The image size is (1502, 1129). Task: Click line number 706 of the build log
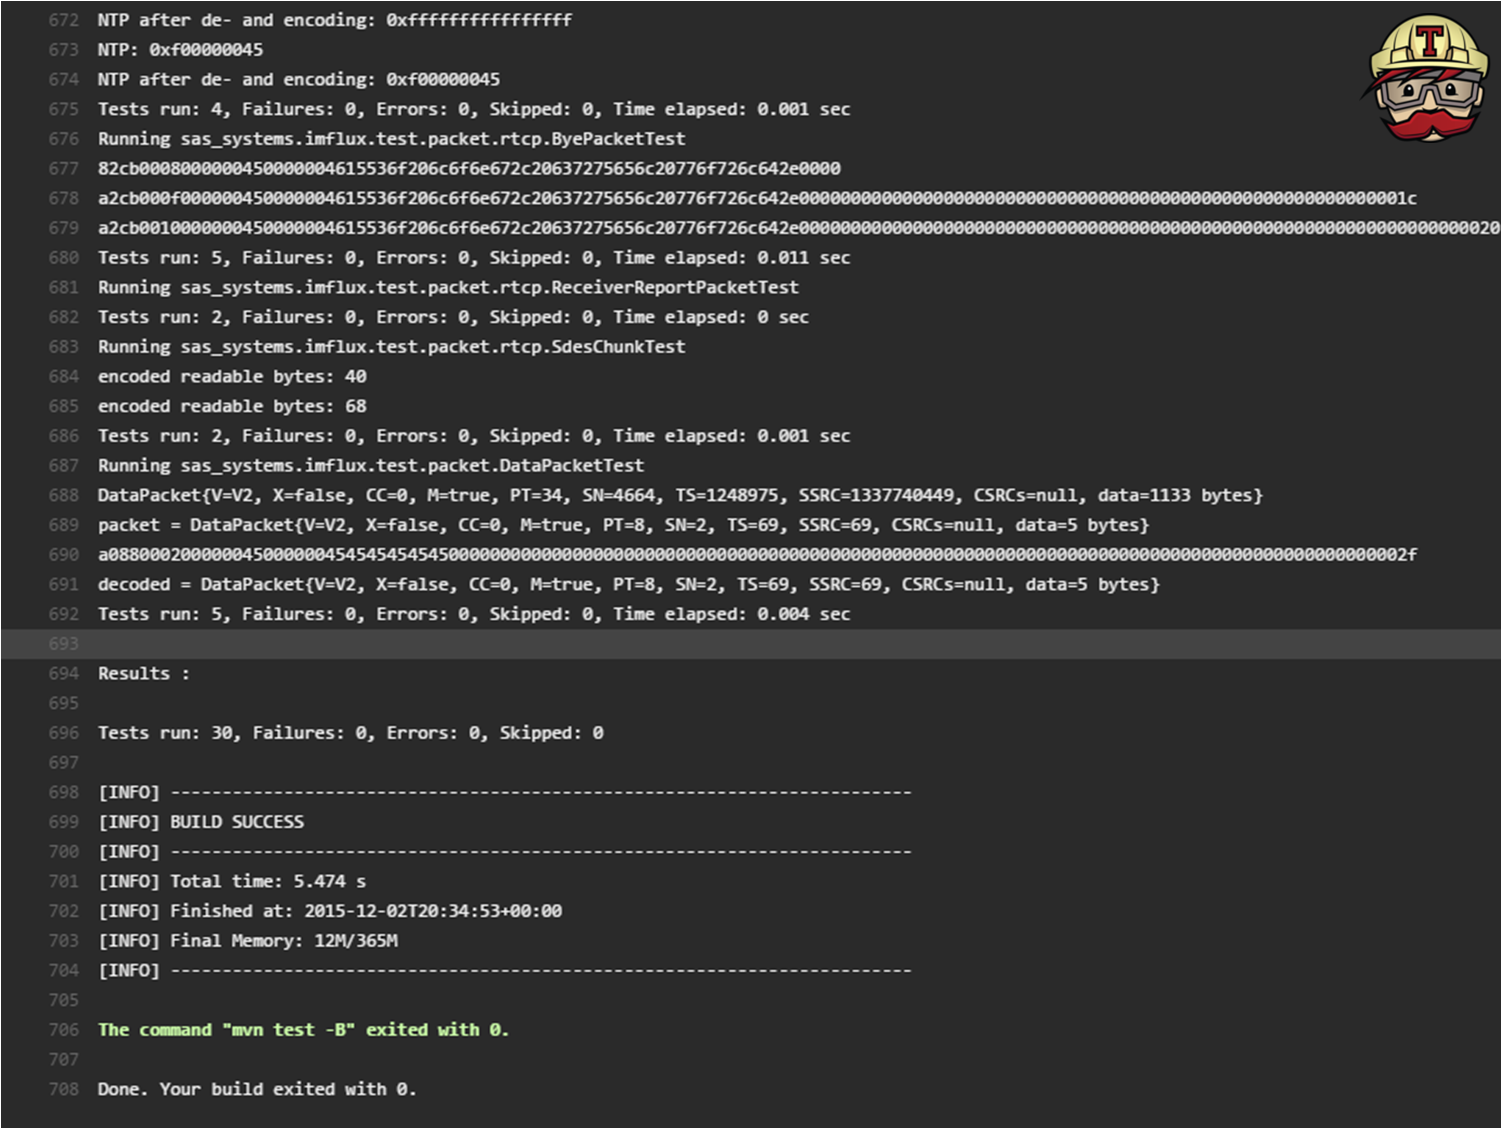coord(63,1030)
